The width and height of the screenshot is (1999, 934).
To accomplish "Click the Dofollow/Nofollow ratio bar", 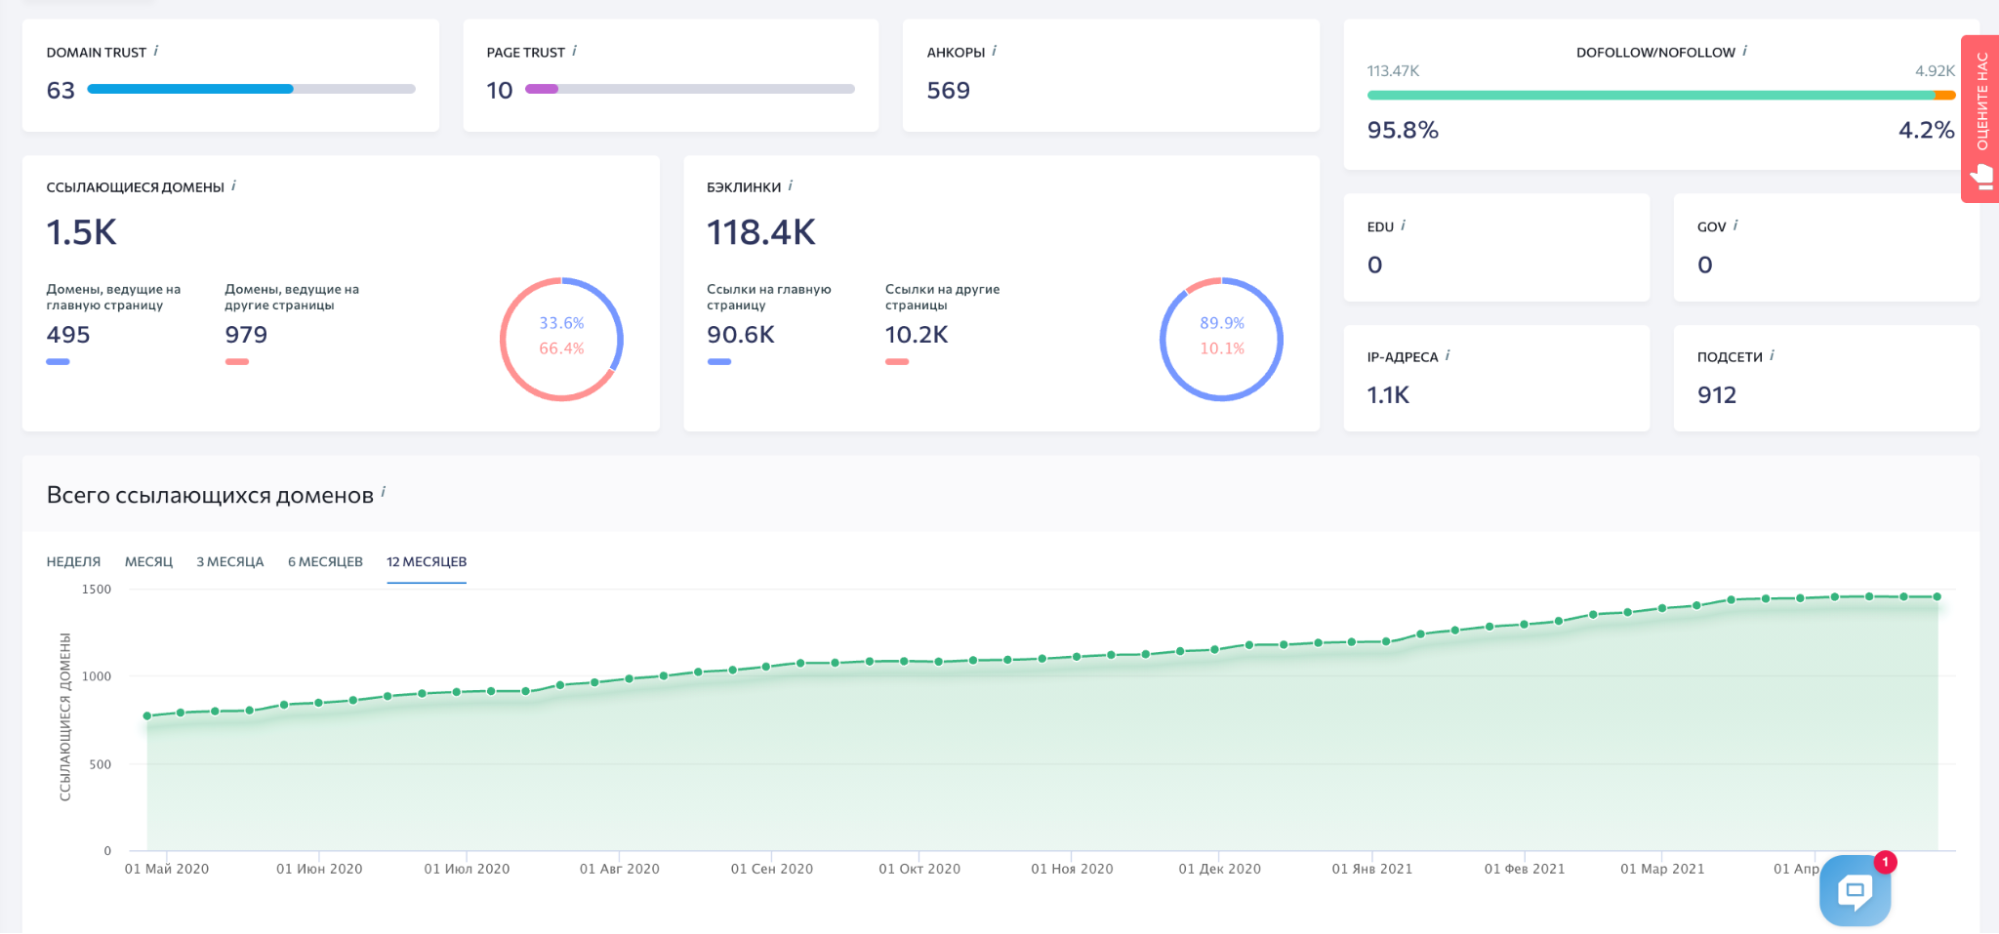I will pos(1661,95).
